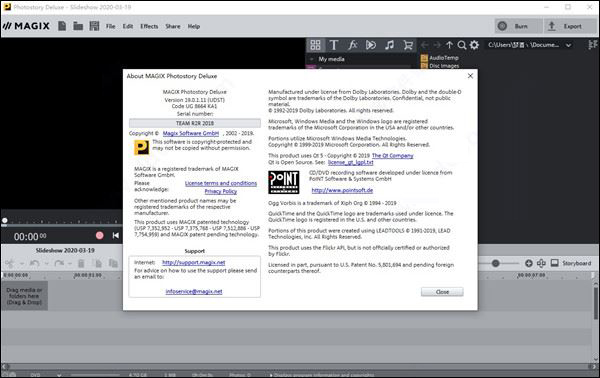Click the Slideshow 2020-03-19 title
The height and width of the screenshot is (378, 600).
65,250
